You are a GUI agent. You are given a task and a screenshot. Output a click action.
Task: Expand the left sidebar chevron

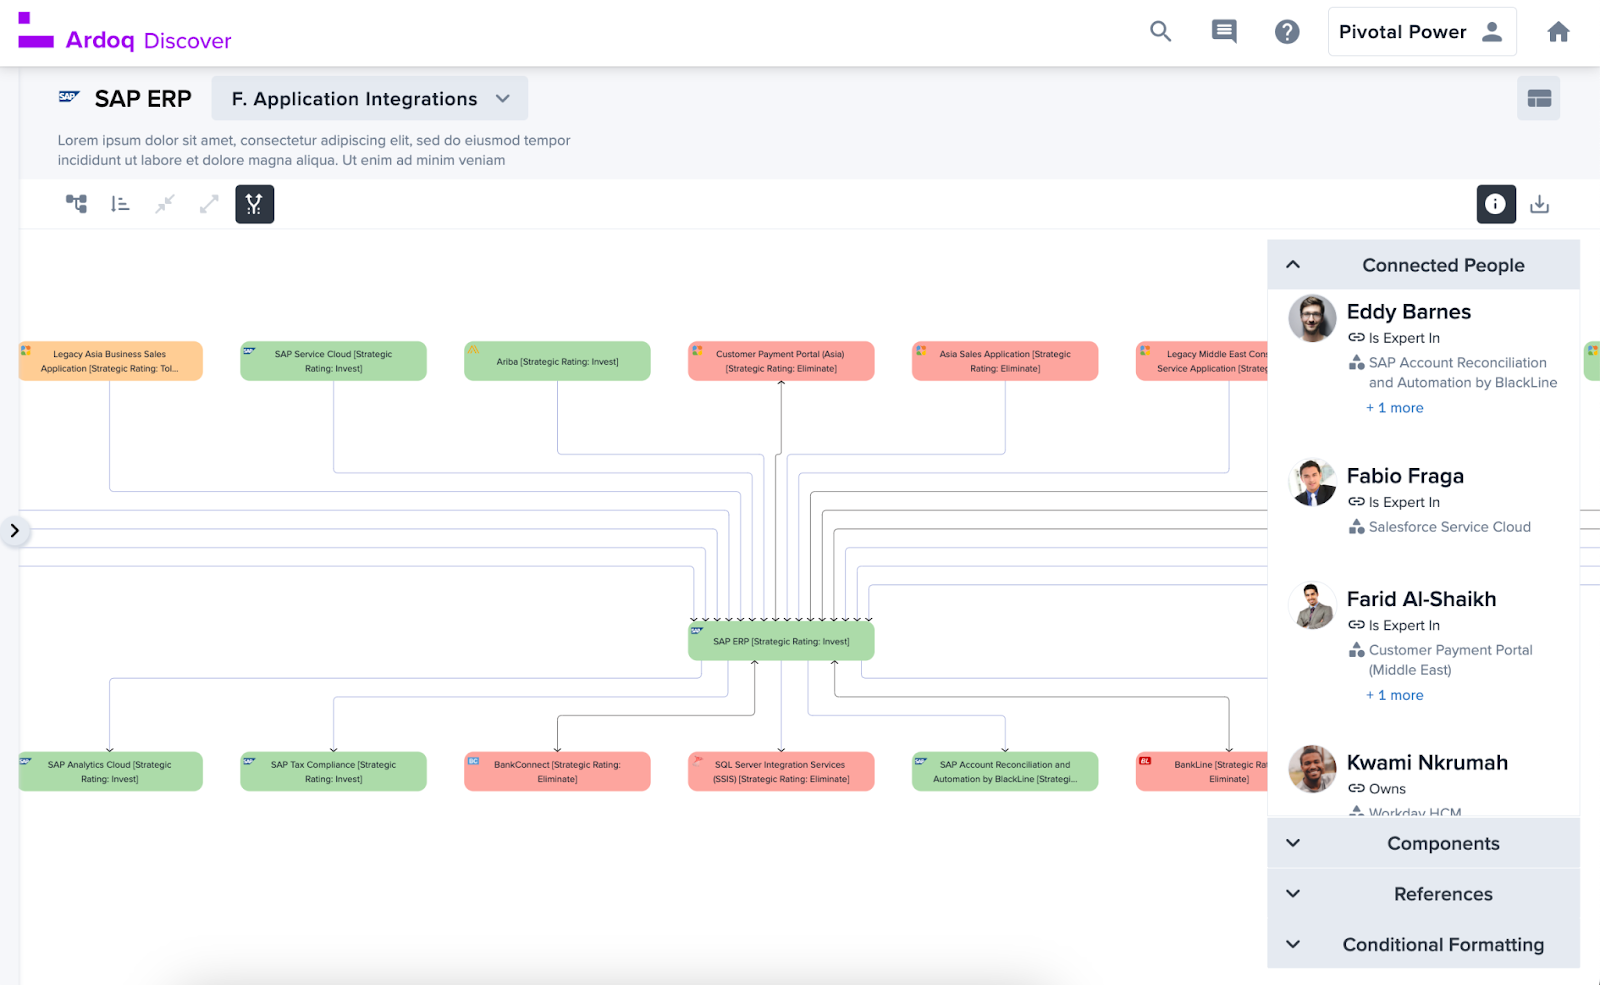(x=14, y=531)
